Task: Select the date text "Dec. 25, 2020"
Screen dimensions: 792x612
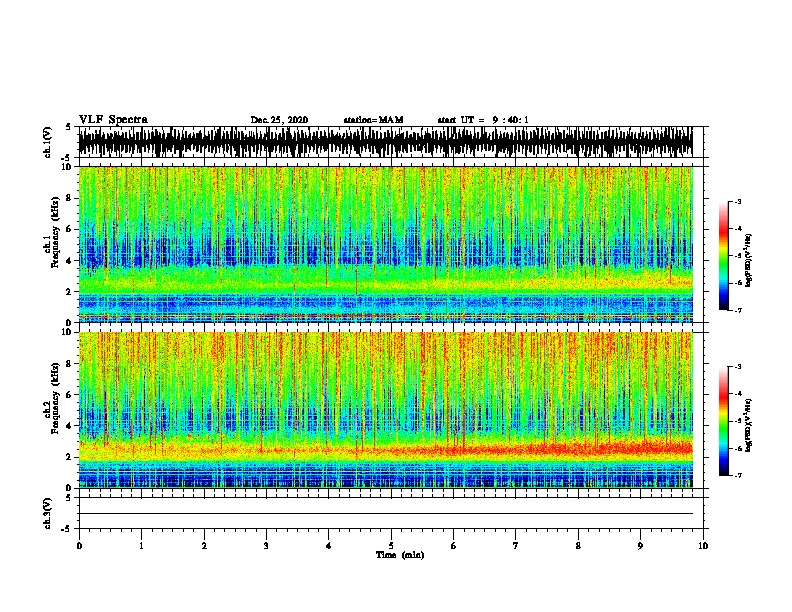Action: coord(279,120)
